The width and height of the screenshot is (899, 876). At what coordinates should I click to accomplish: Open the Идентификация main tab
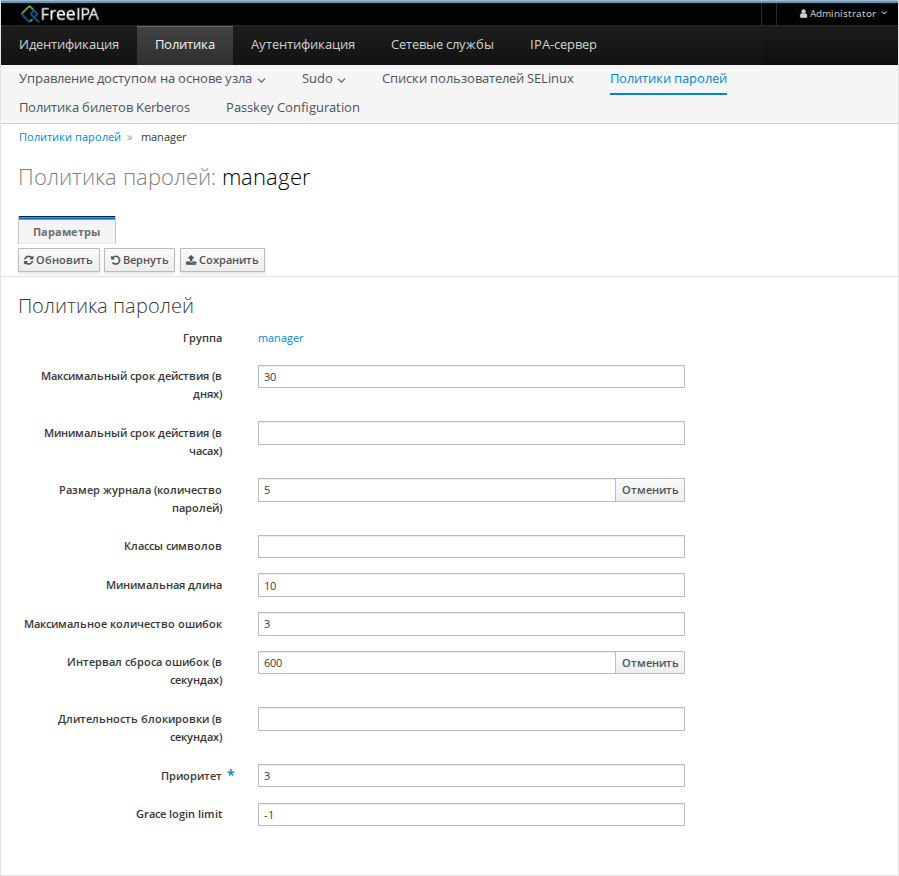click(x=69, y=45)
